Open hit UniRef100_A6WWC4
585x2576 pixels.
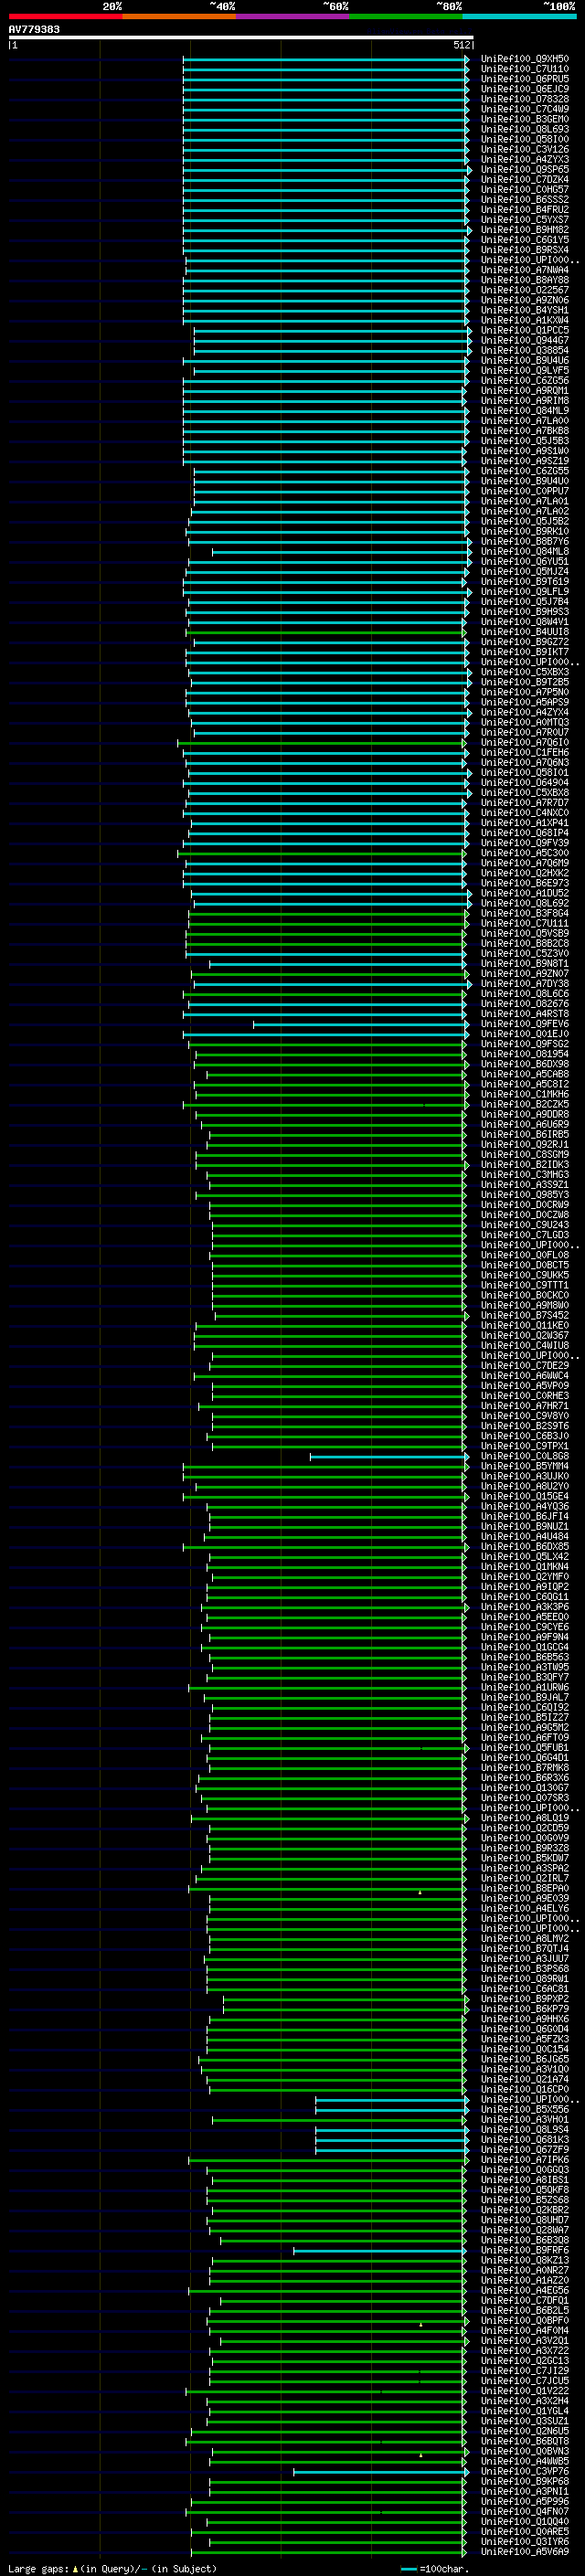point(525,1376)
